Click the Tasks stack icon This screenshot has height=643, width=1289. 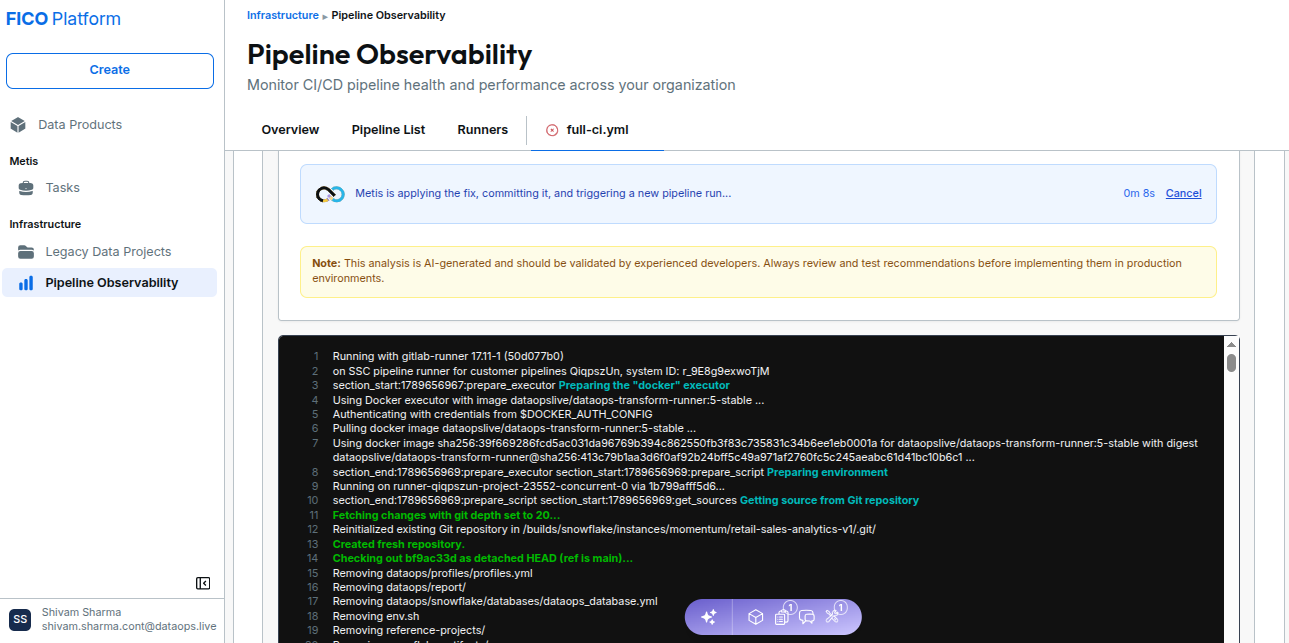coord(27,188)
